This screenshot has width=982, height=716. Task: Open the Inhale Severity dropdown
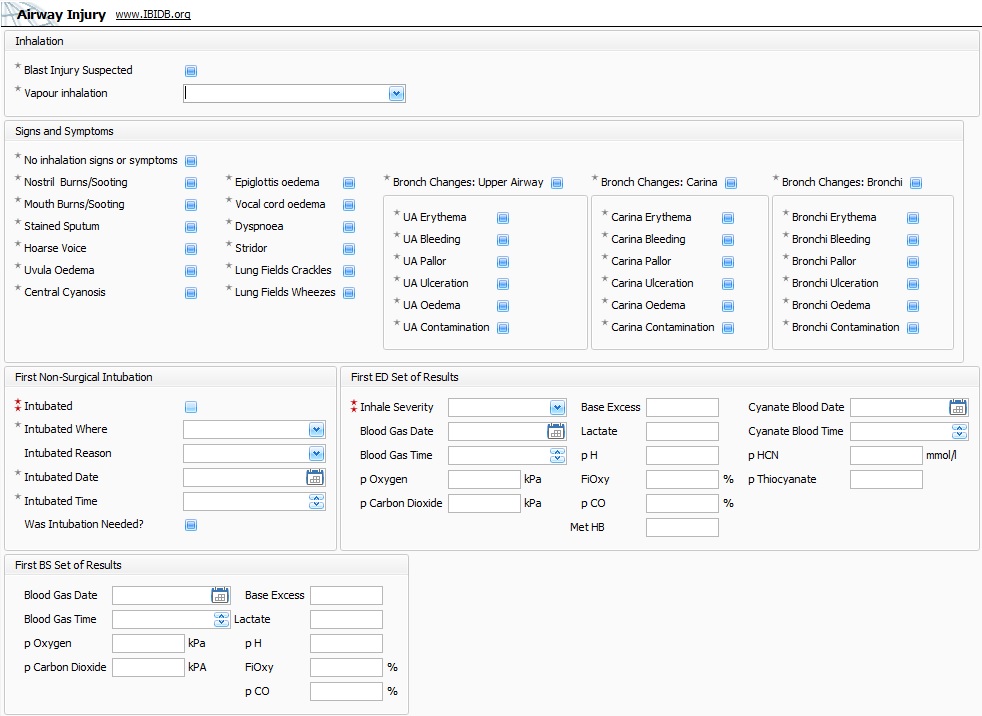pyautogui.click(x=557, y=408)
